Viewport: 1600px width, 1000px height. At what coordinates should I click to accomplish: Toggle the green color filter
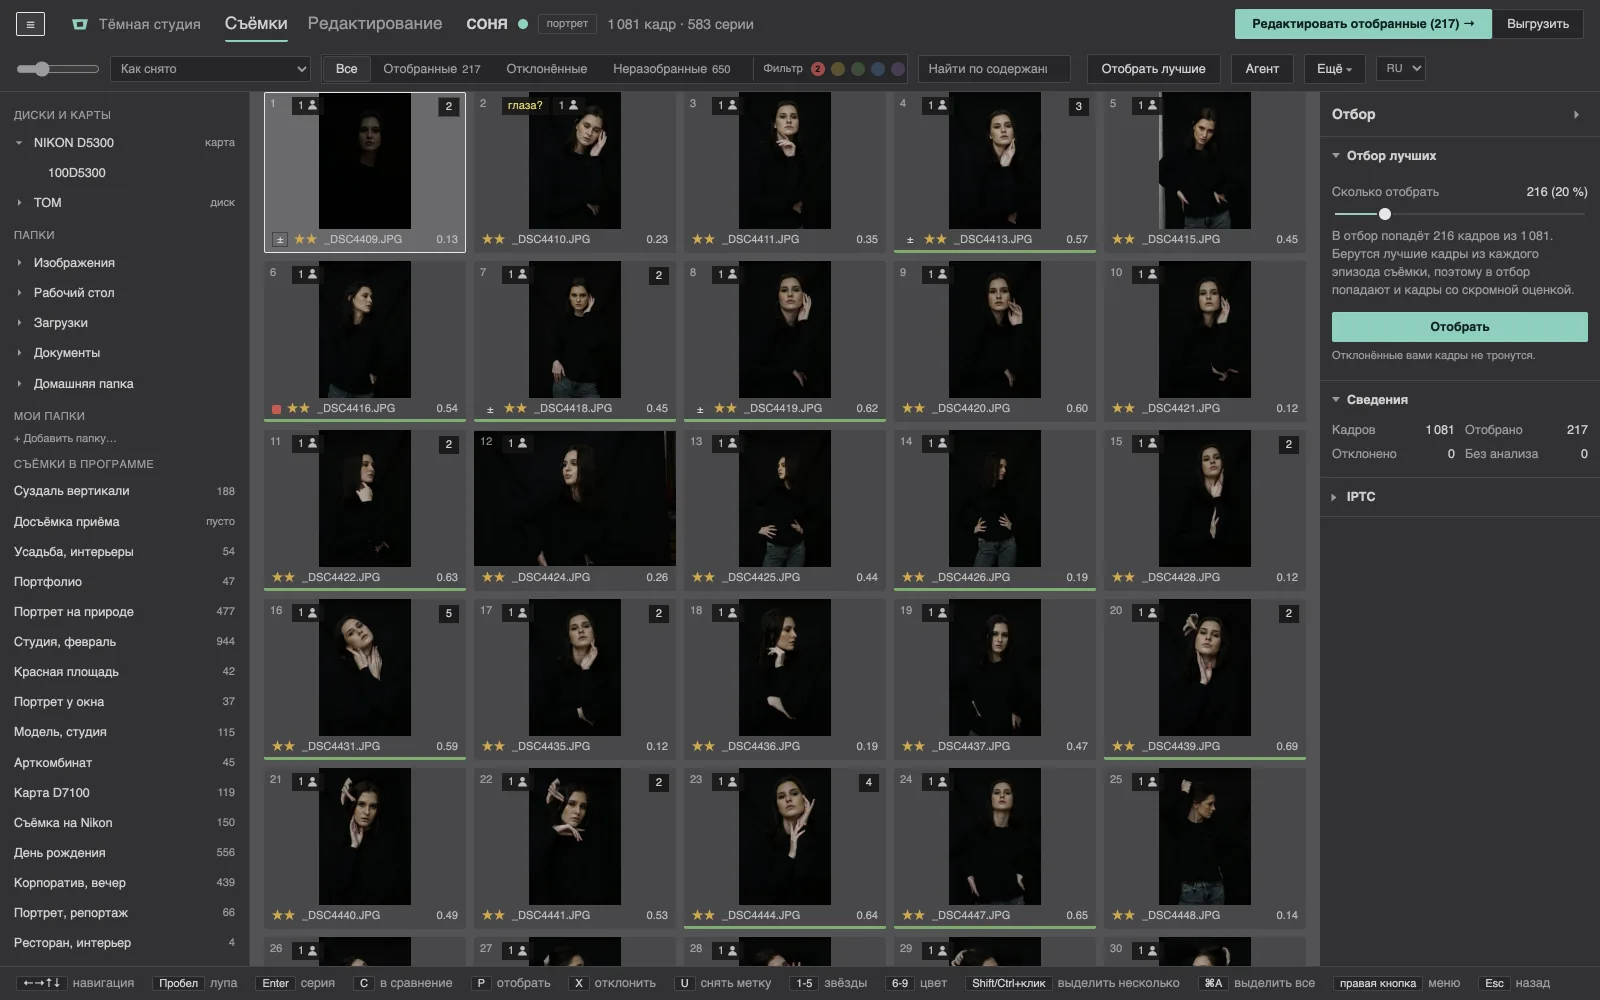(x=858, y=69)
